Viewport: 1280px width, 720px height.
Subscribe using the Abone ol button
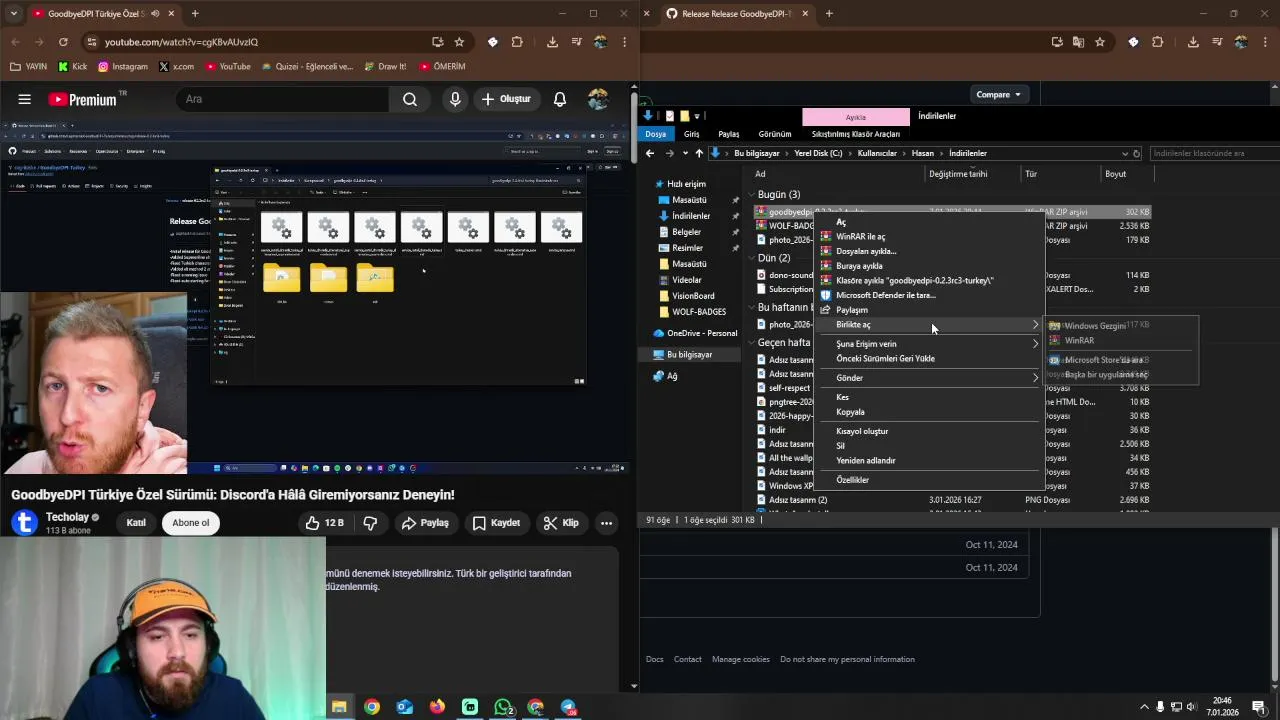click(191, 523)
